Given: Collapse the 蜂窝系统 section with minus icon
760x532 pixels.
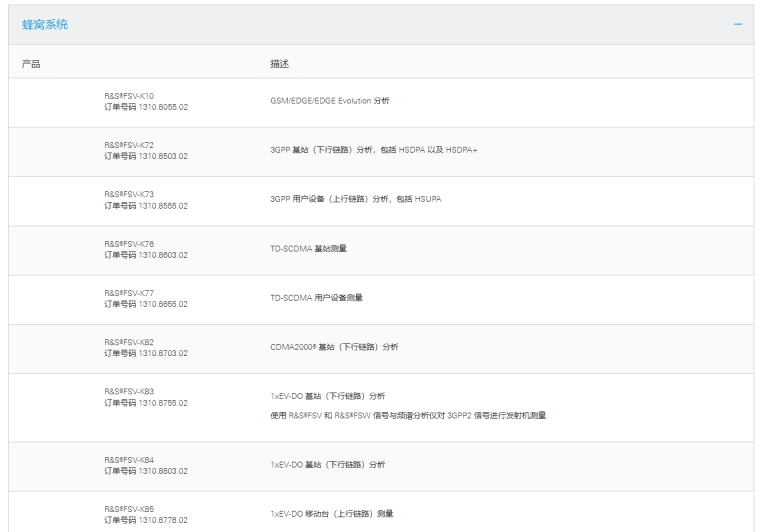Looking at the screenshot, I should pos(737,24).
